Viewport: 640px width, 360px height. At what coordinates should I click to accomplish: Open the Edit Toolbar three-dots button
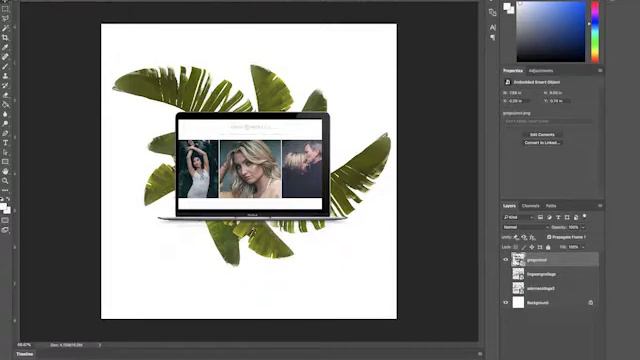(x=5, y=190)
